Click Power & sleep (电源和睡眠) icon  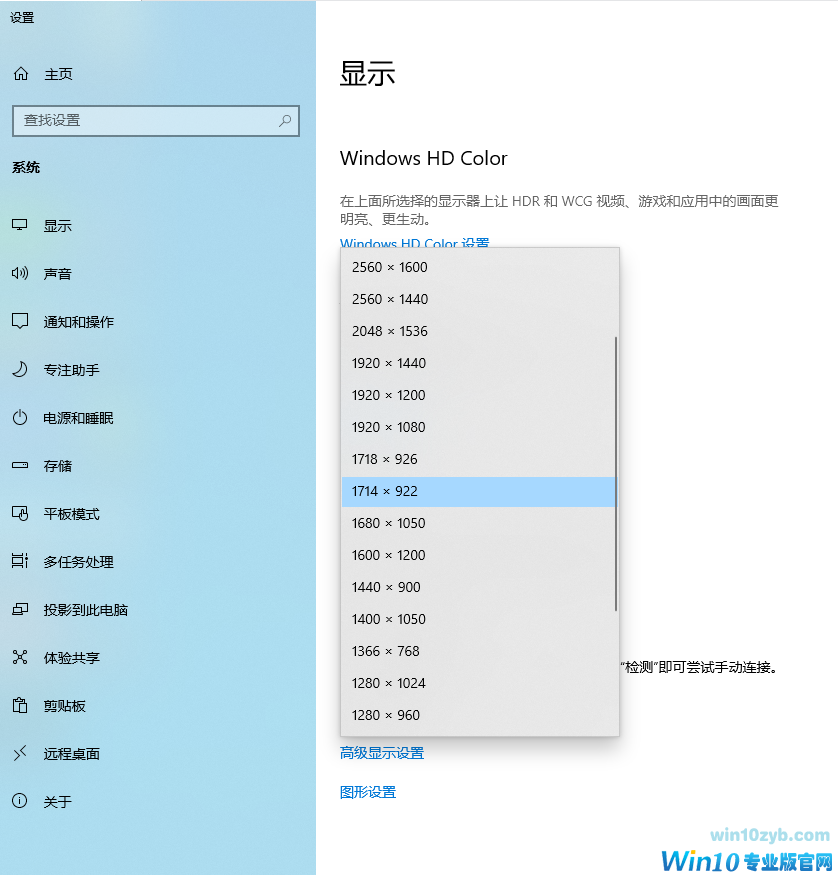click(20, 418)
